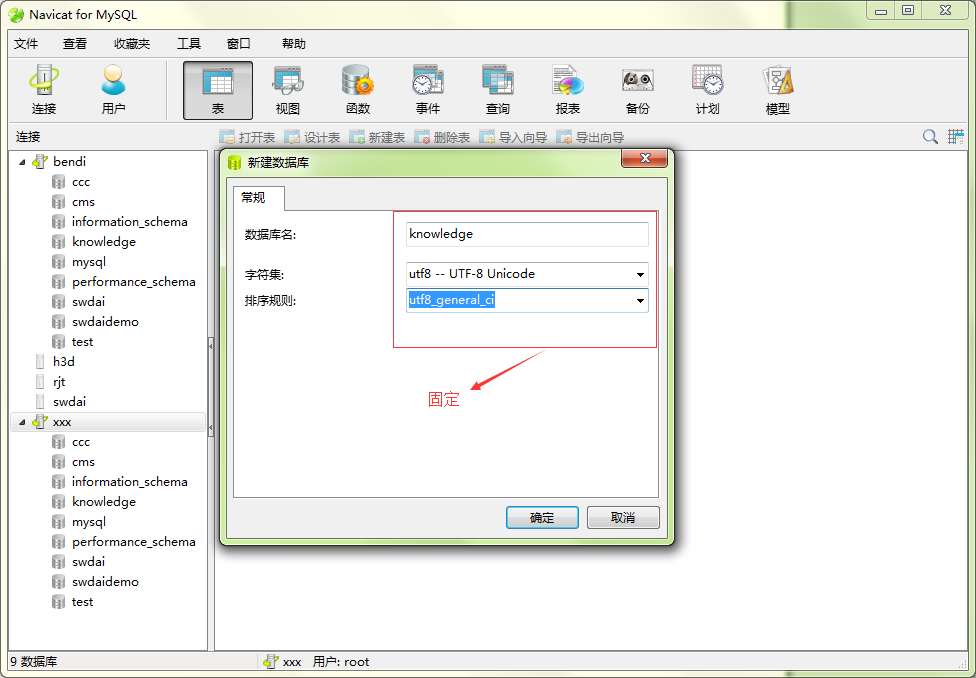Screen dimensions: 976x678
Task: Open the 查看 (View) menu
Action: pos(75,44)
